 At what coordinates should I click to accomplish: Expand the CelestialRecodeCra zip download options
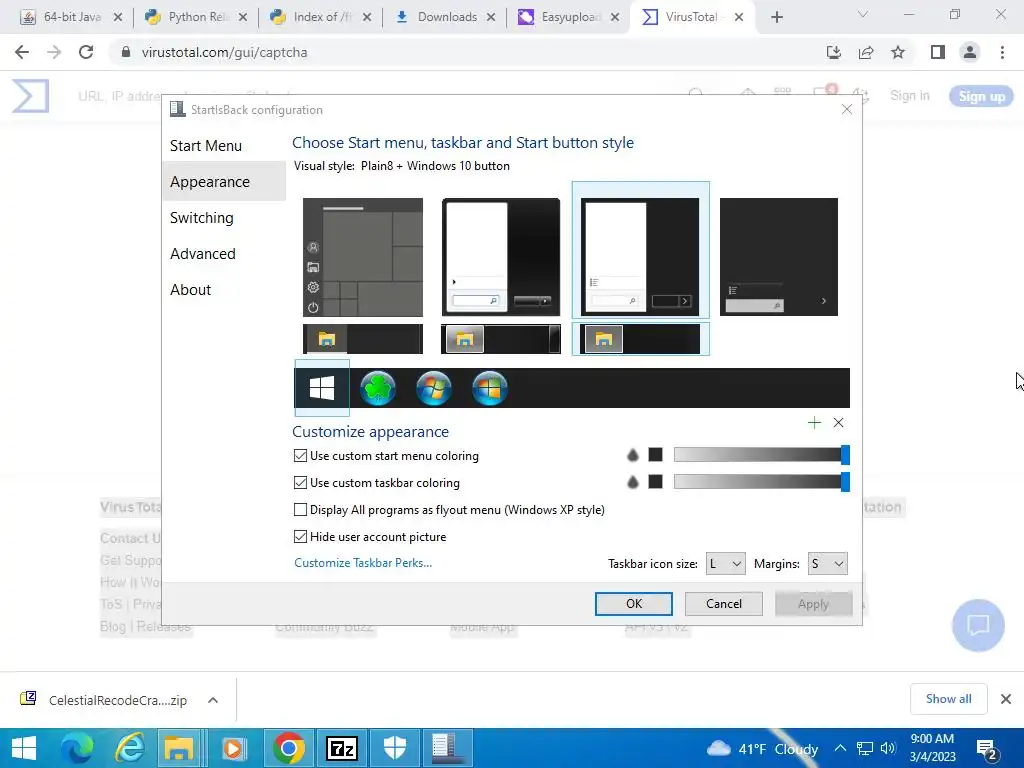[213, 700]
